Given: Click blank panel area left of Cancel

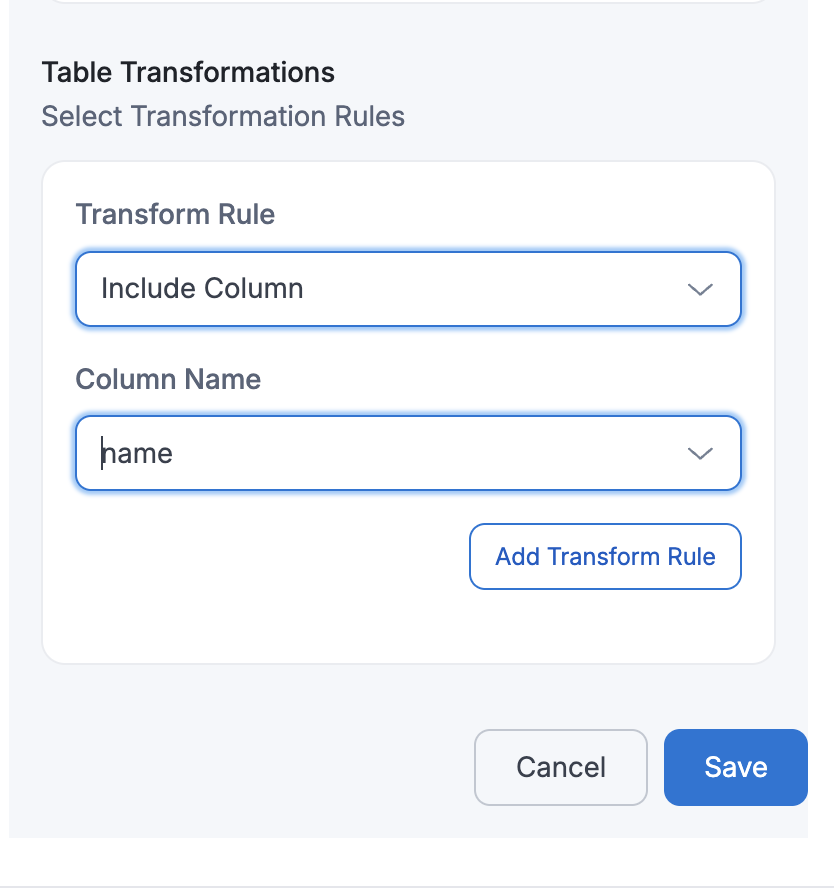Looking at the screenshot, I should [250, 767].
